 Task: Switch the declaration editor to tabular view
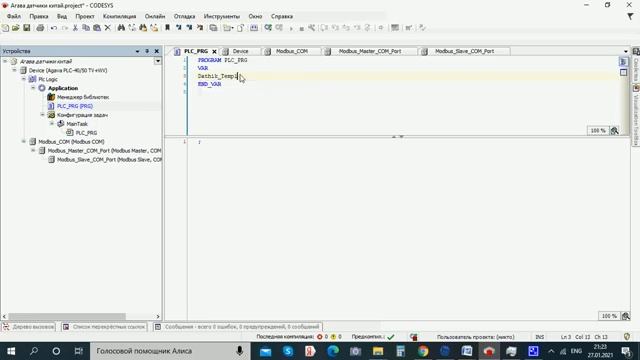(x=623, y=72)
